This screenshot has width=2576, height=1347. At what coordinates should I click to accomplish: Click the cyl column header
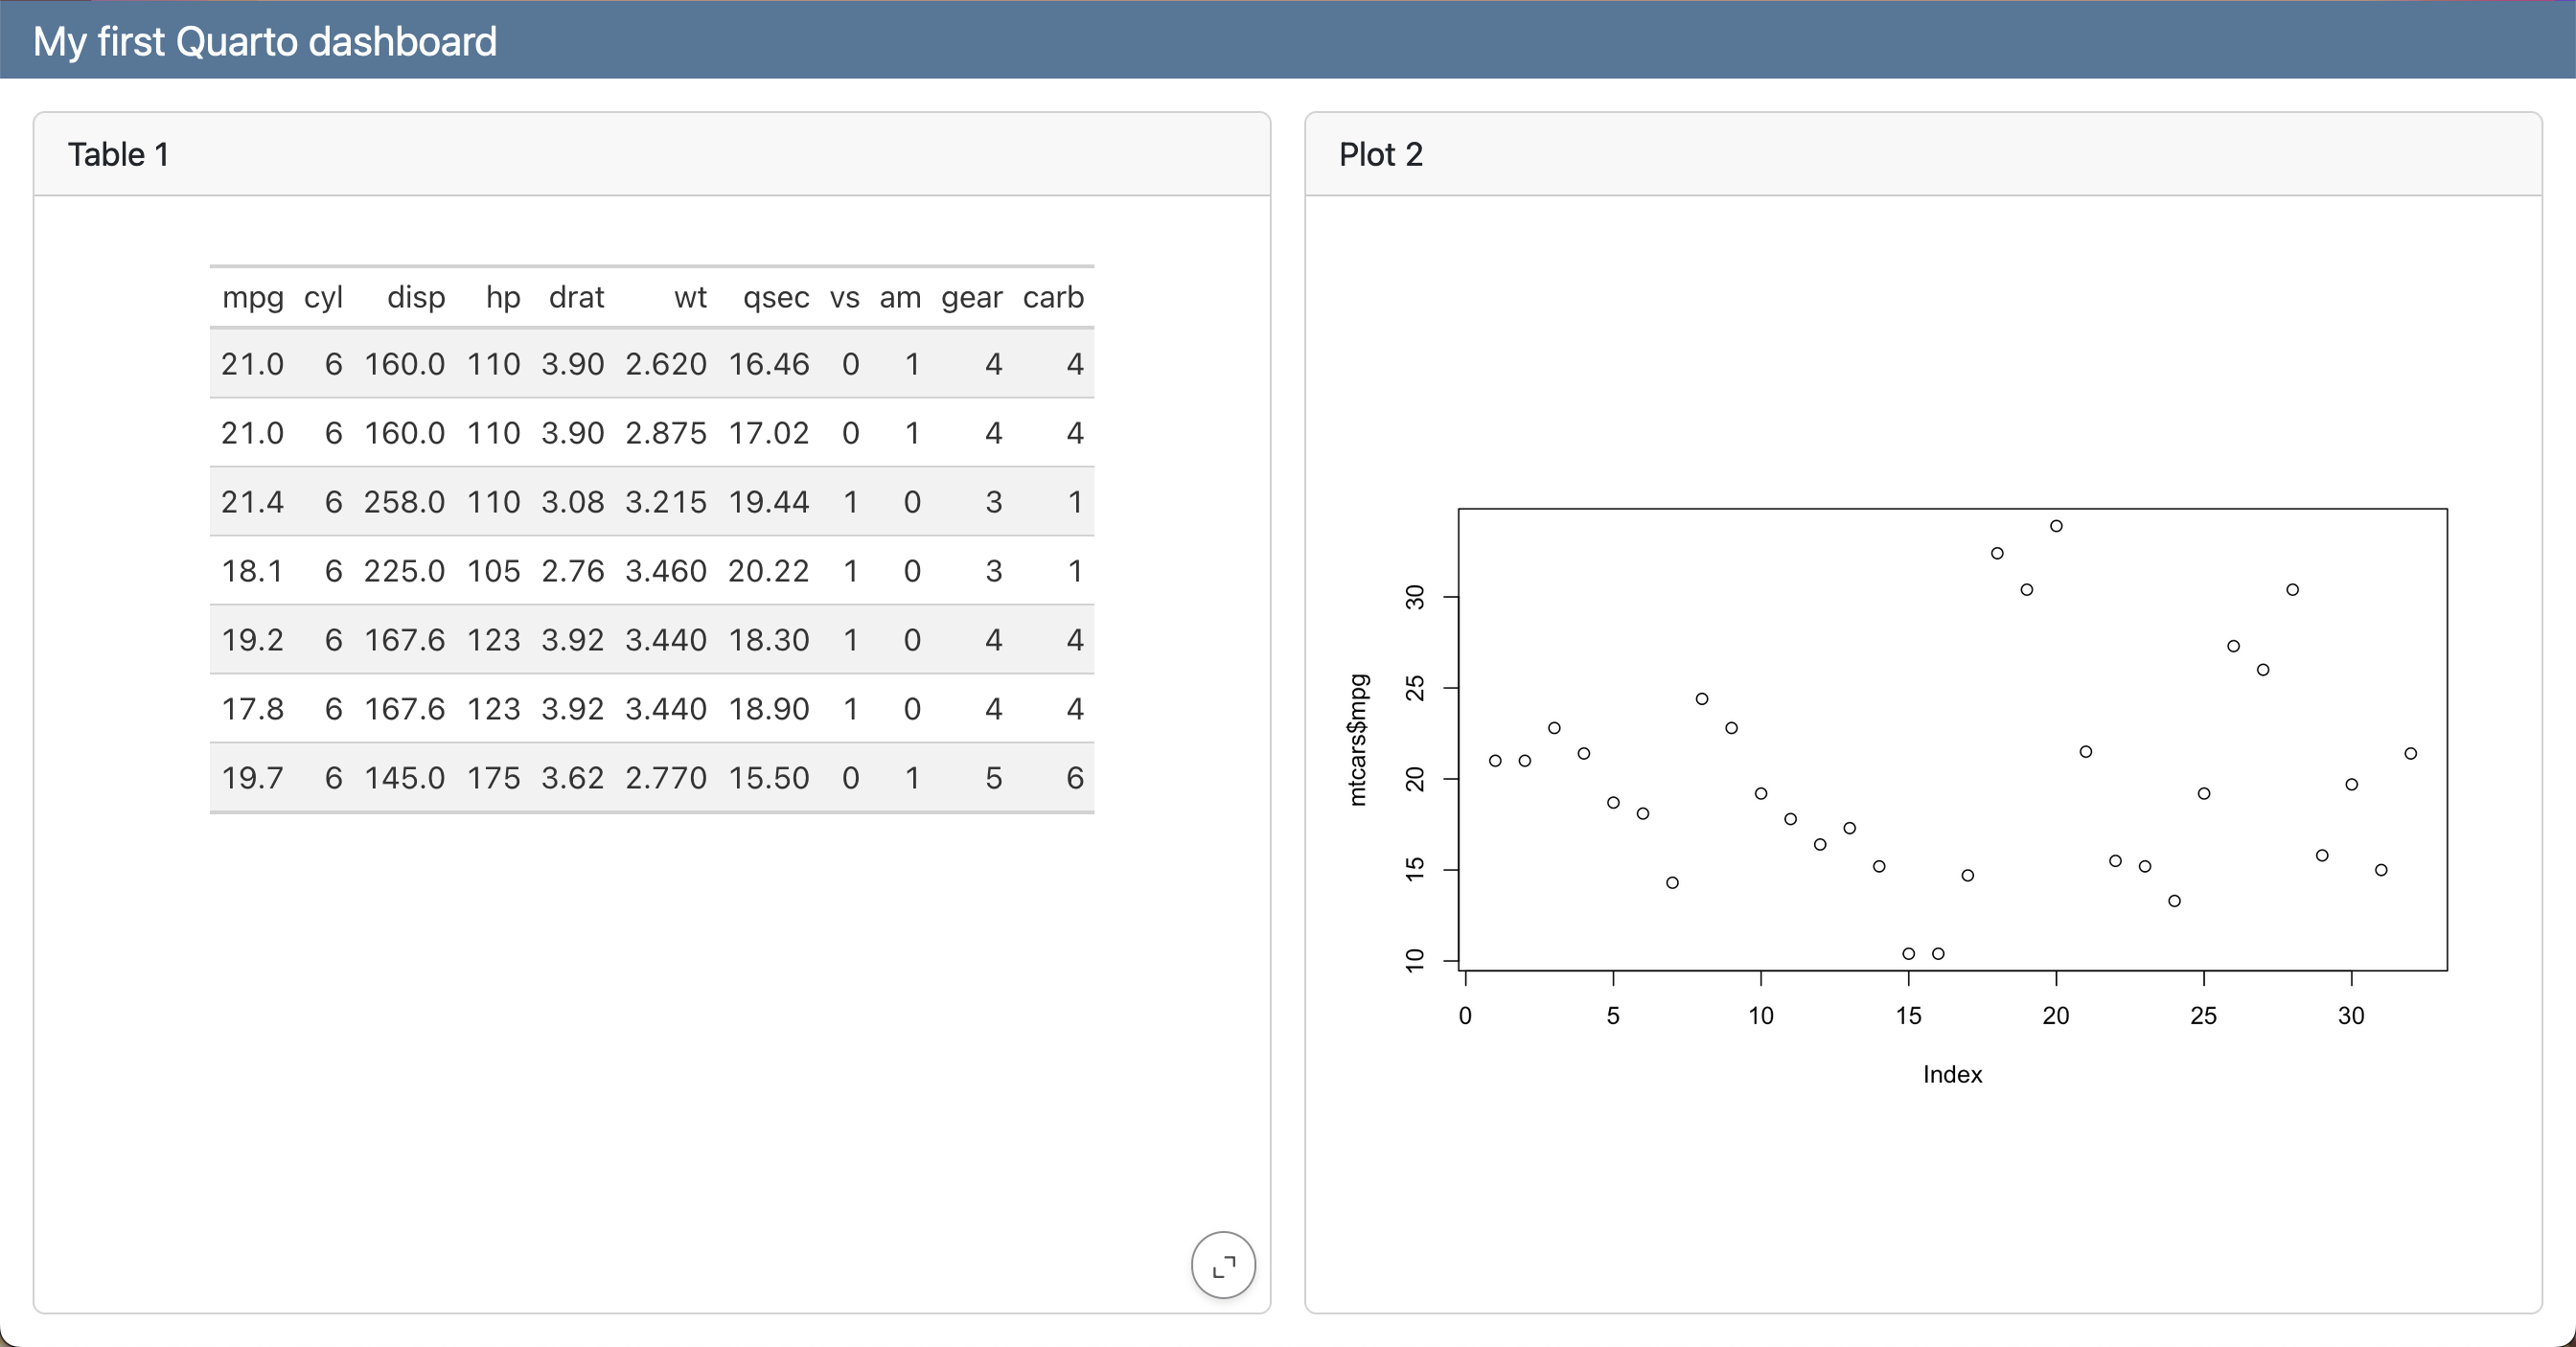(323, 297)
